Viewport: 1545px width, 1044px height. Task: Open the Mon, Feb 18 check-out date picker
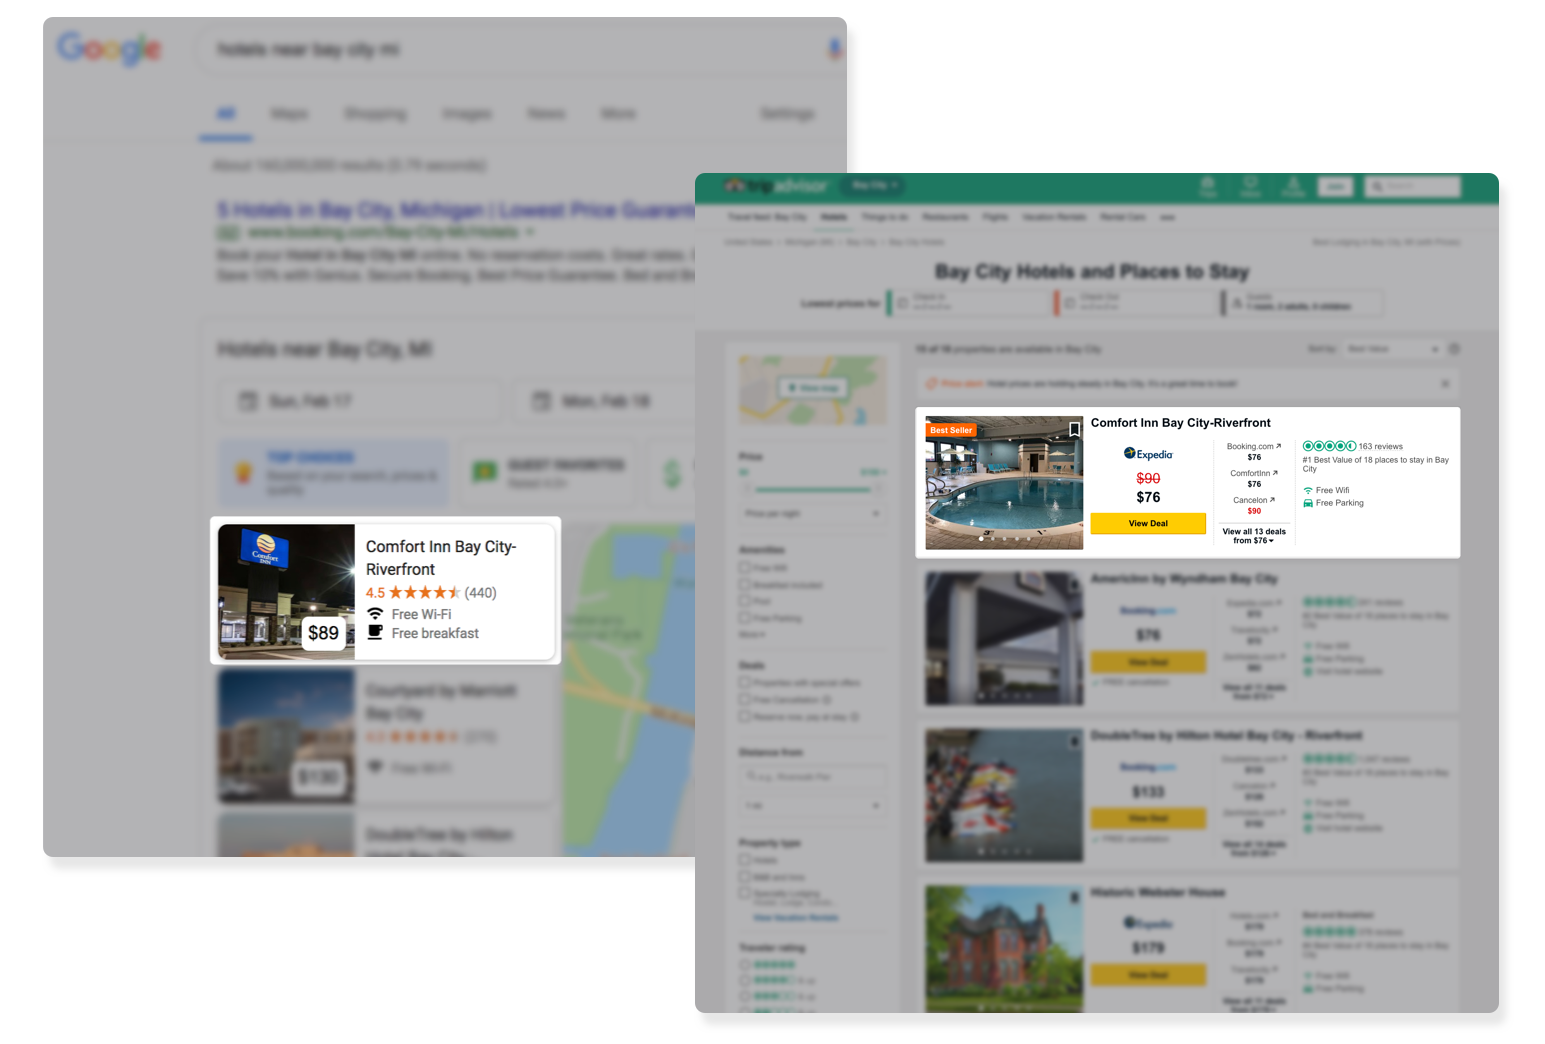coord(604,401)
